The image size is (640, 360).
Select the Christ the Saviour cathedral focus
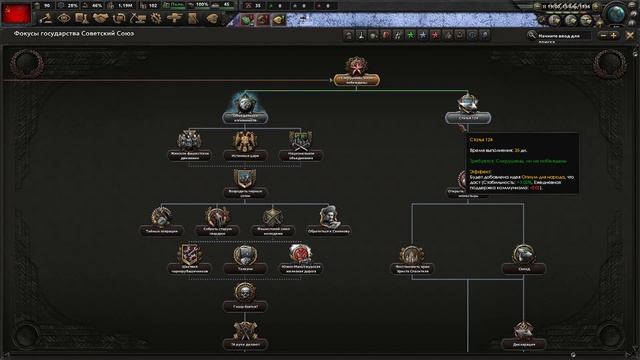point(412,260)
